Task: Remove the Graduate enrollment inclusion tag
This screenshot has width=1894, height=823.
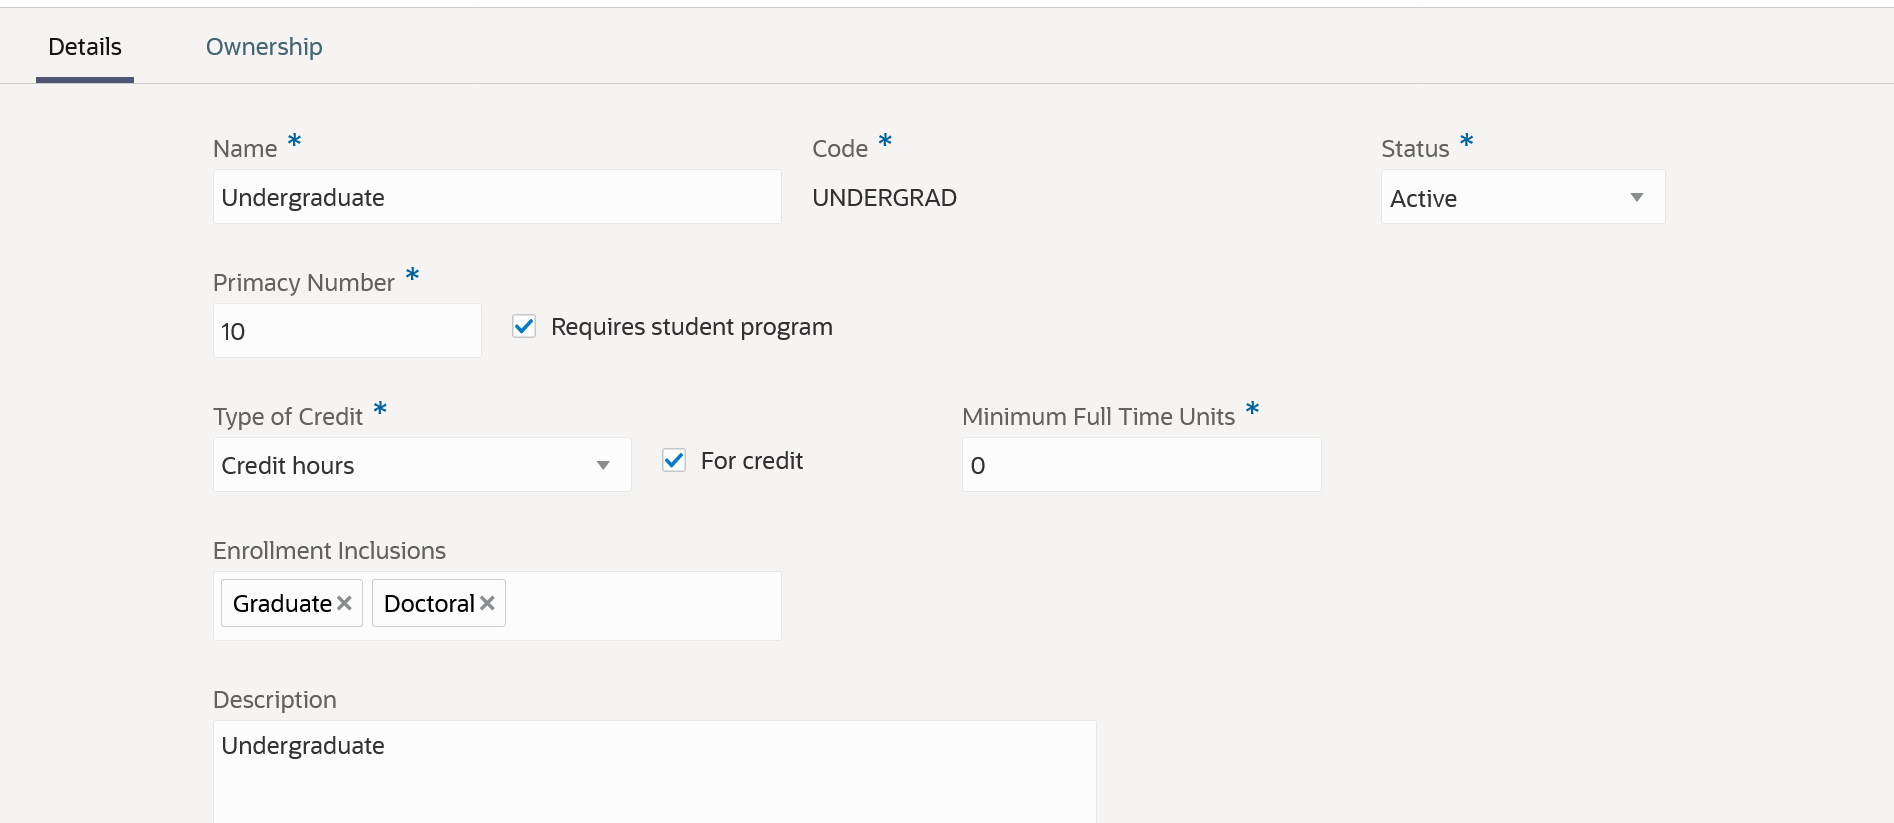Action: coord(344,603)
